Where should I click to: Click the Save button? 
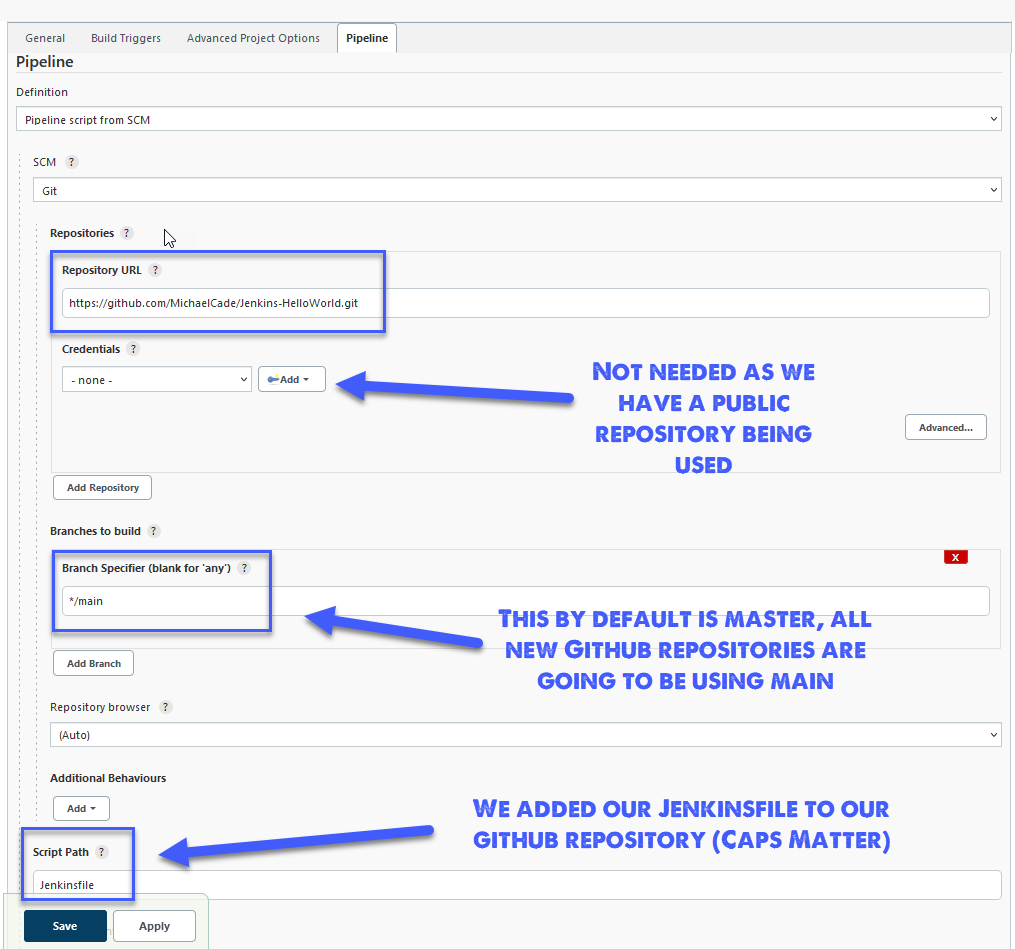(x=65, y=926)
